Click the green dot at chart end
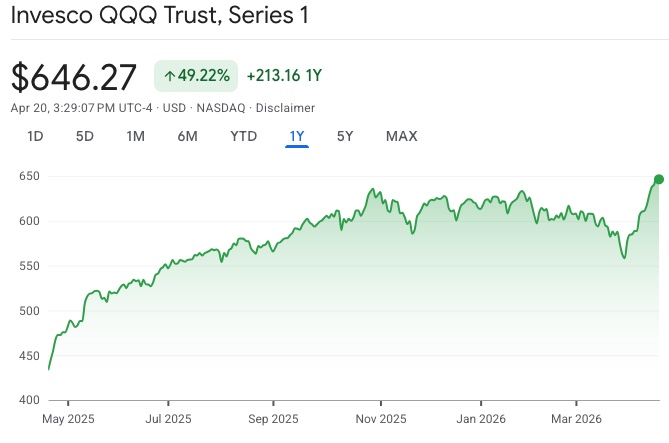Screen dimensions: 669x443 coord(659,179)
